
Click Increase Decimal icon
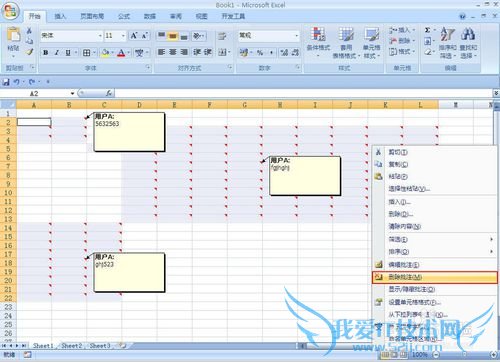click(x=284, y=52)
